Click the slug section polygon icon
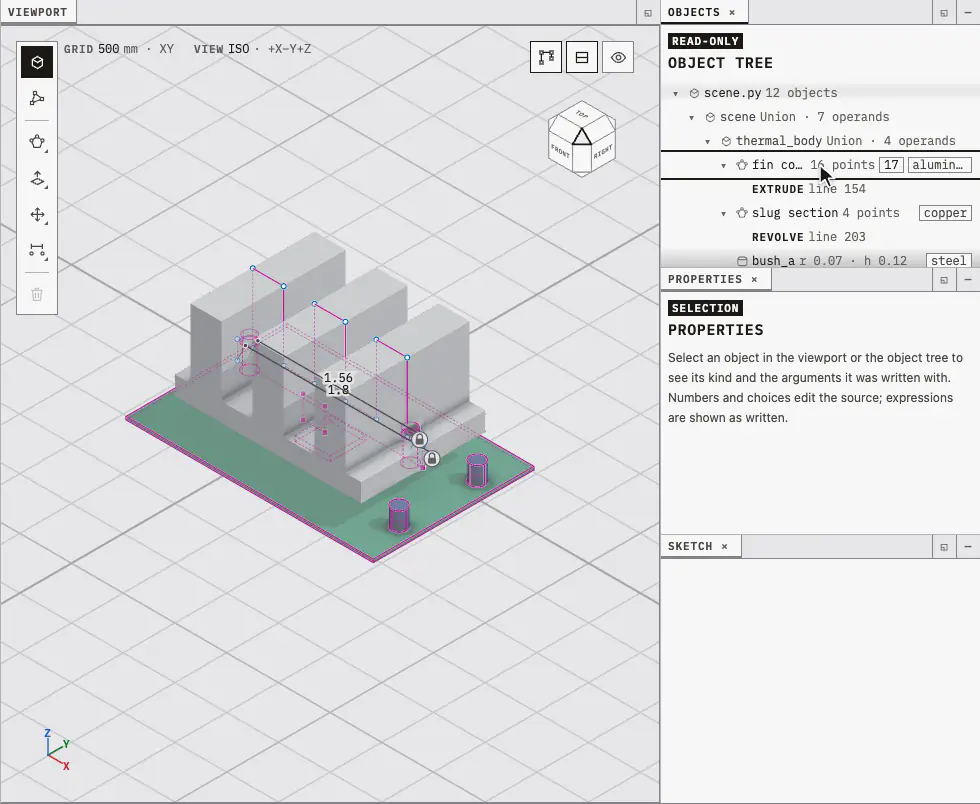Screen dimensions: 980x804 pyautogui.click(x=742, y=213)
